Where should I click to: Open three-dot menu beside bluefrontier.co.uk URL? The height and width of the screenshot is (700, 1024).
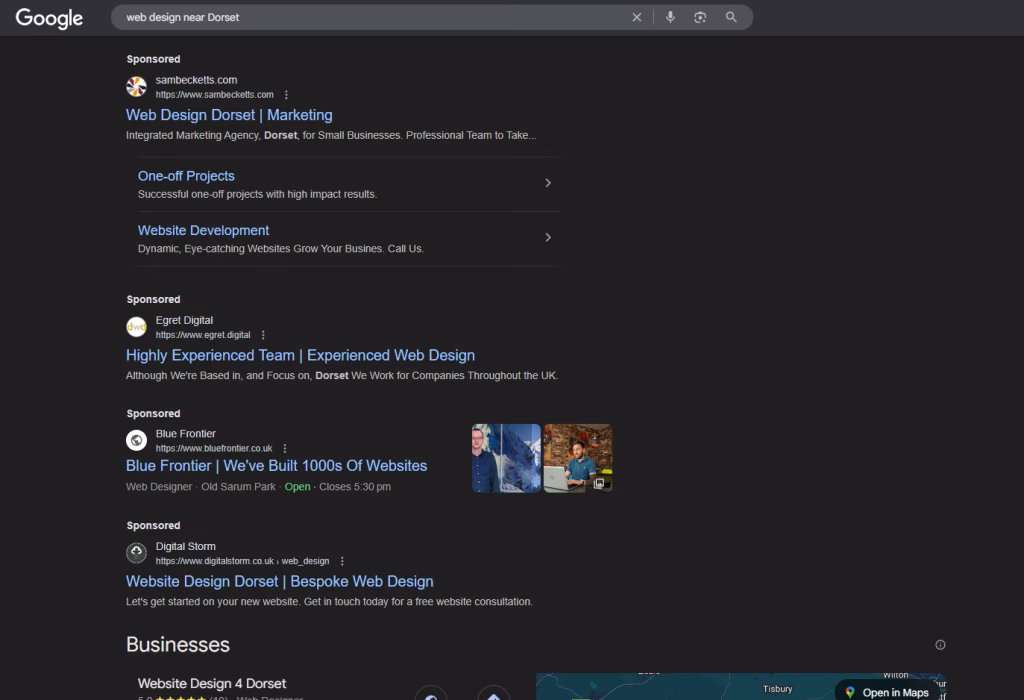285,449
